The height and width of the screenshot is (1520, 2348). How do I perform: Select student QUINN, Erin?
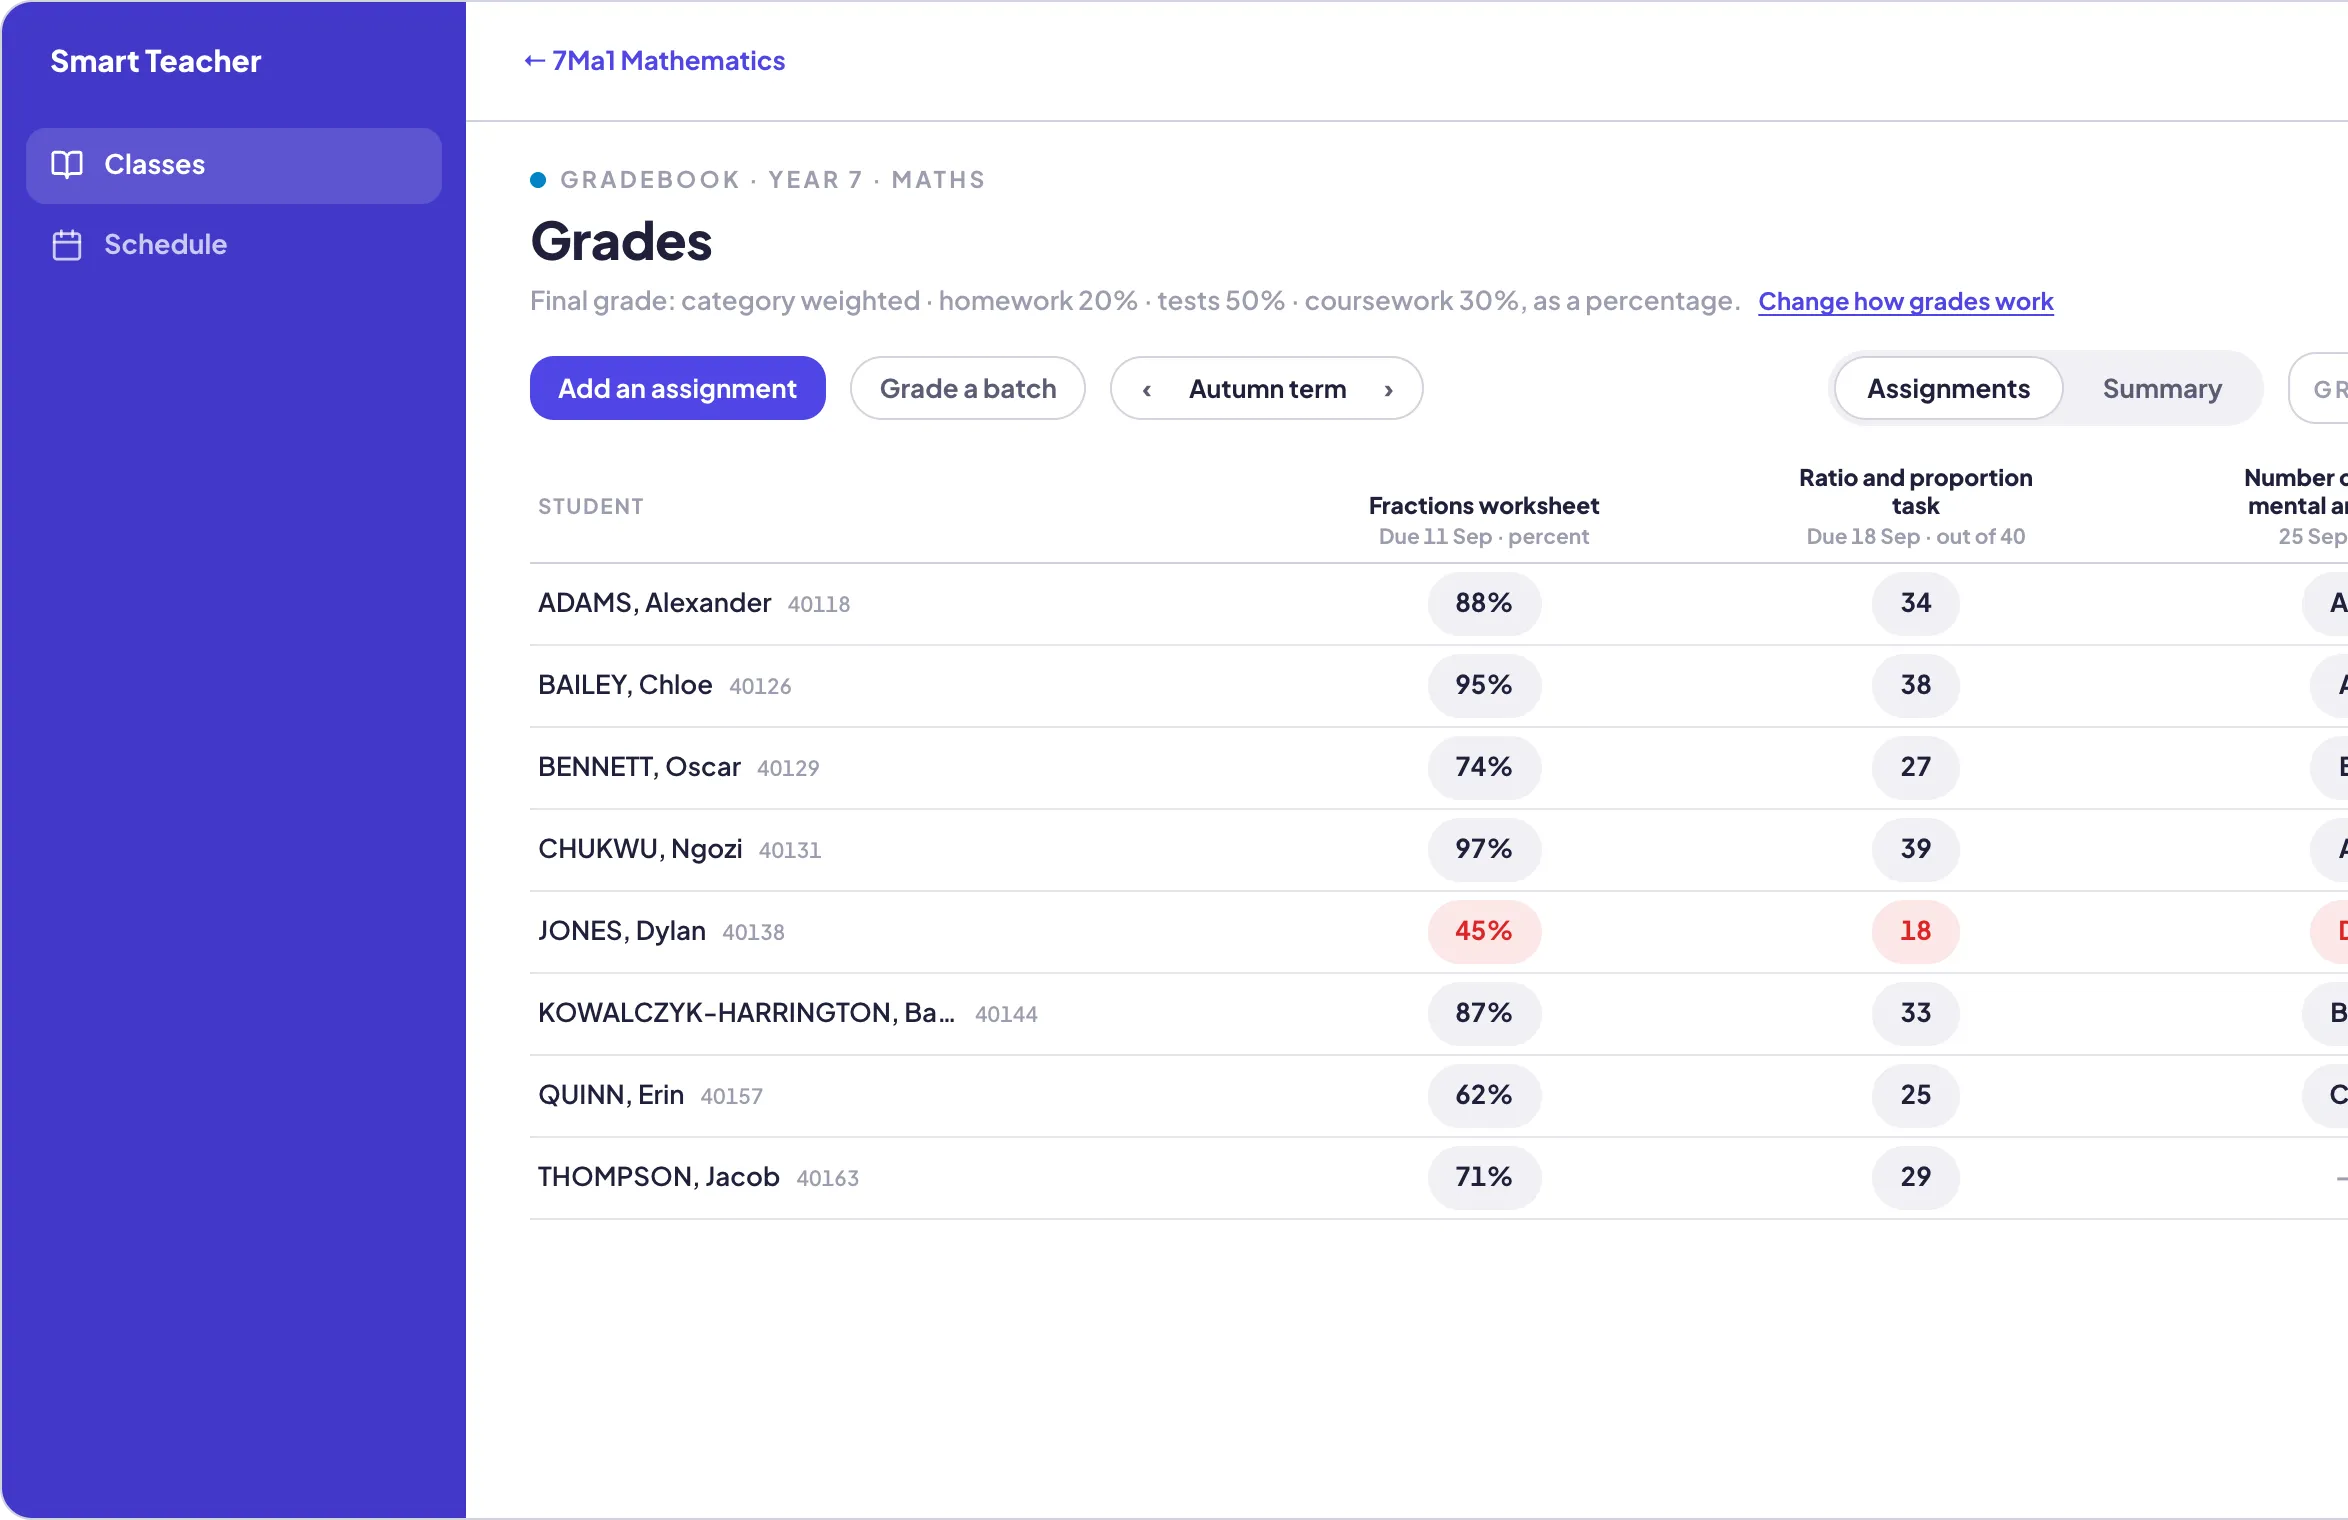[611, 1095]
